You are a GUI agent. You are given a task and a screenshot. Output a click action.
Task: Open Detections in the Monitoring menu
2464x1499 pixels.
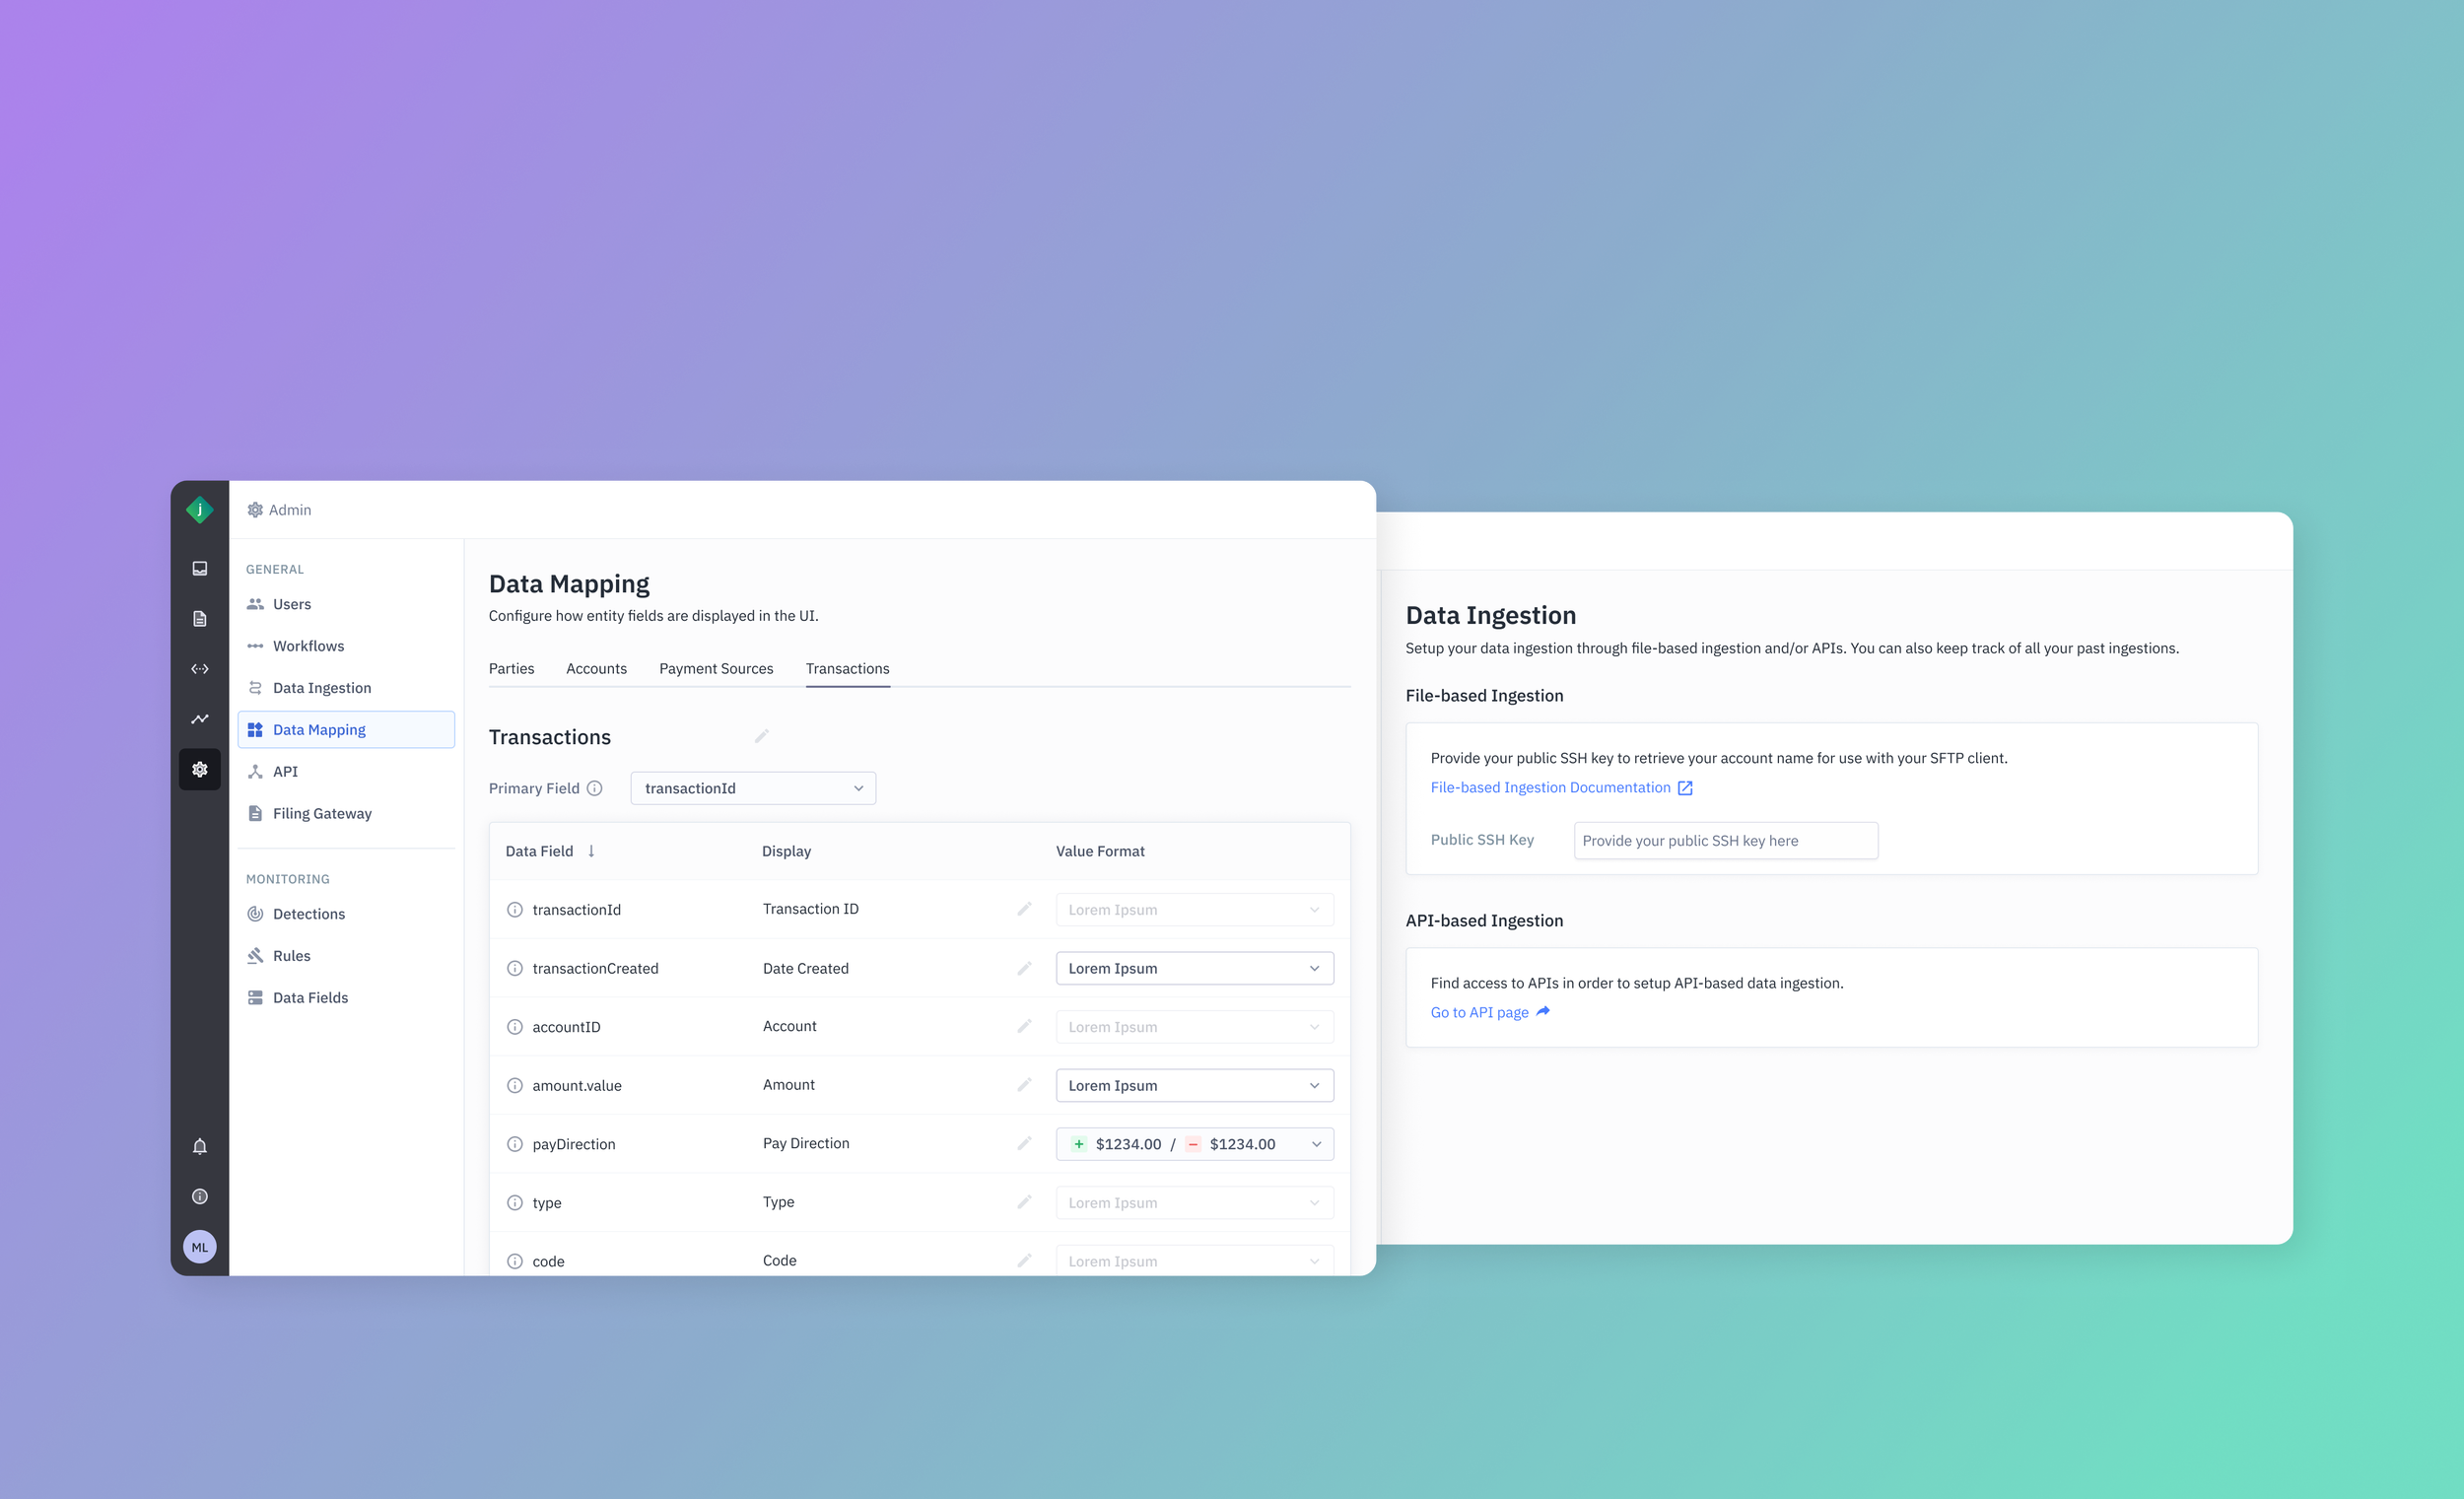coord(308,914)
